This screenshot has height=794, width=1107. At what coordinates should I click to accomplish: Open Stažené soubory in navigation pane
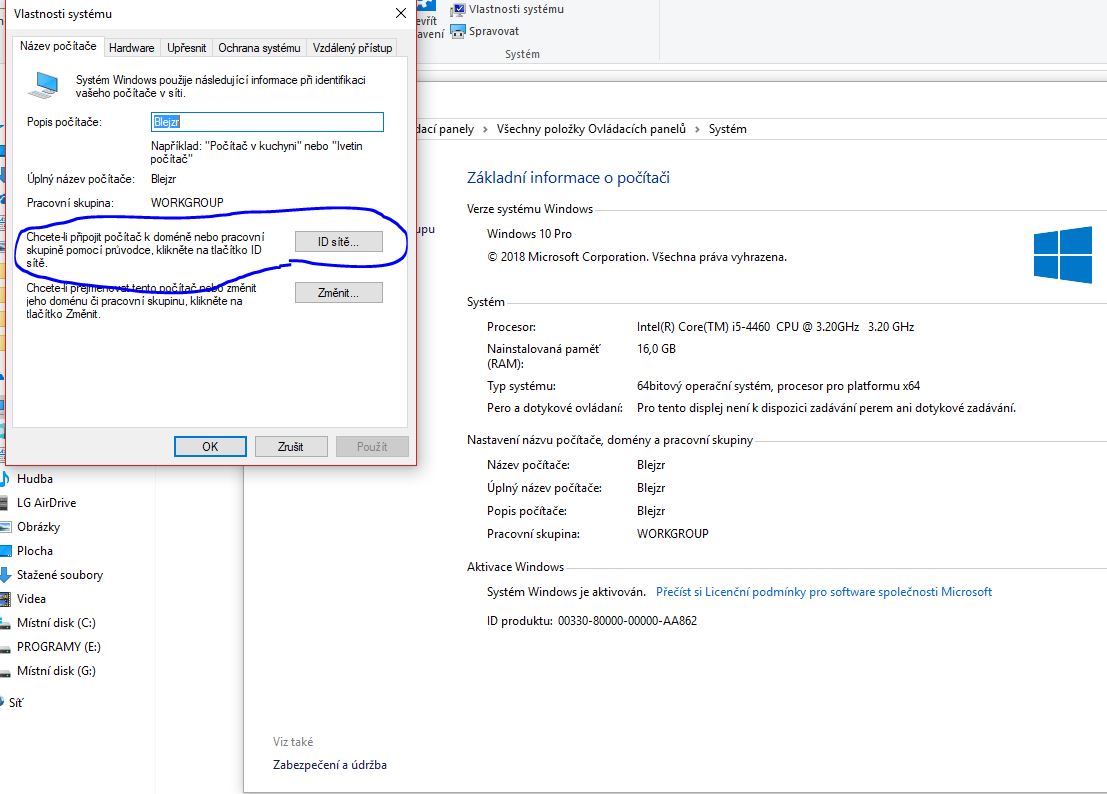(x=60, y=575)
